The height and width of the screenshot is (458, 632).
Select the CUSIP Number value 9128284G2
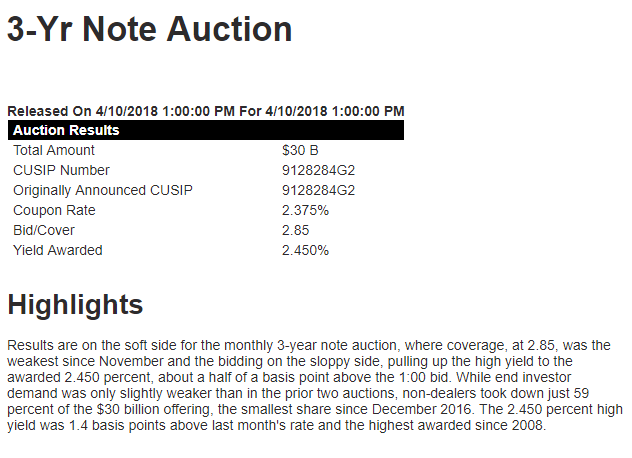(318, 170)
